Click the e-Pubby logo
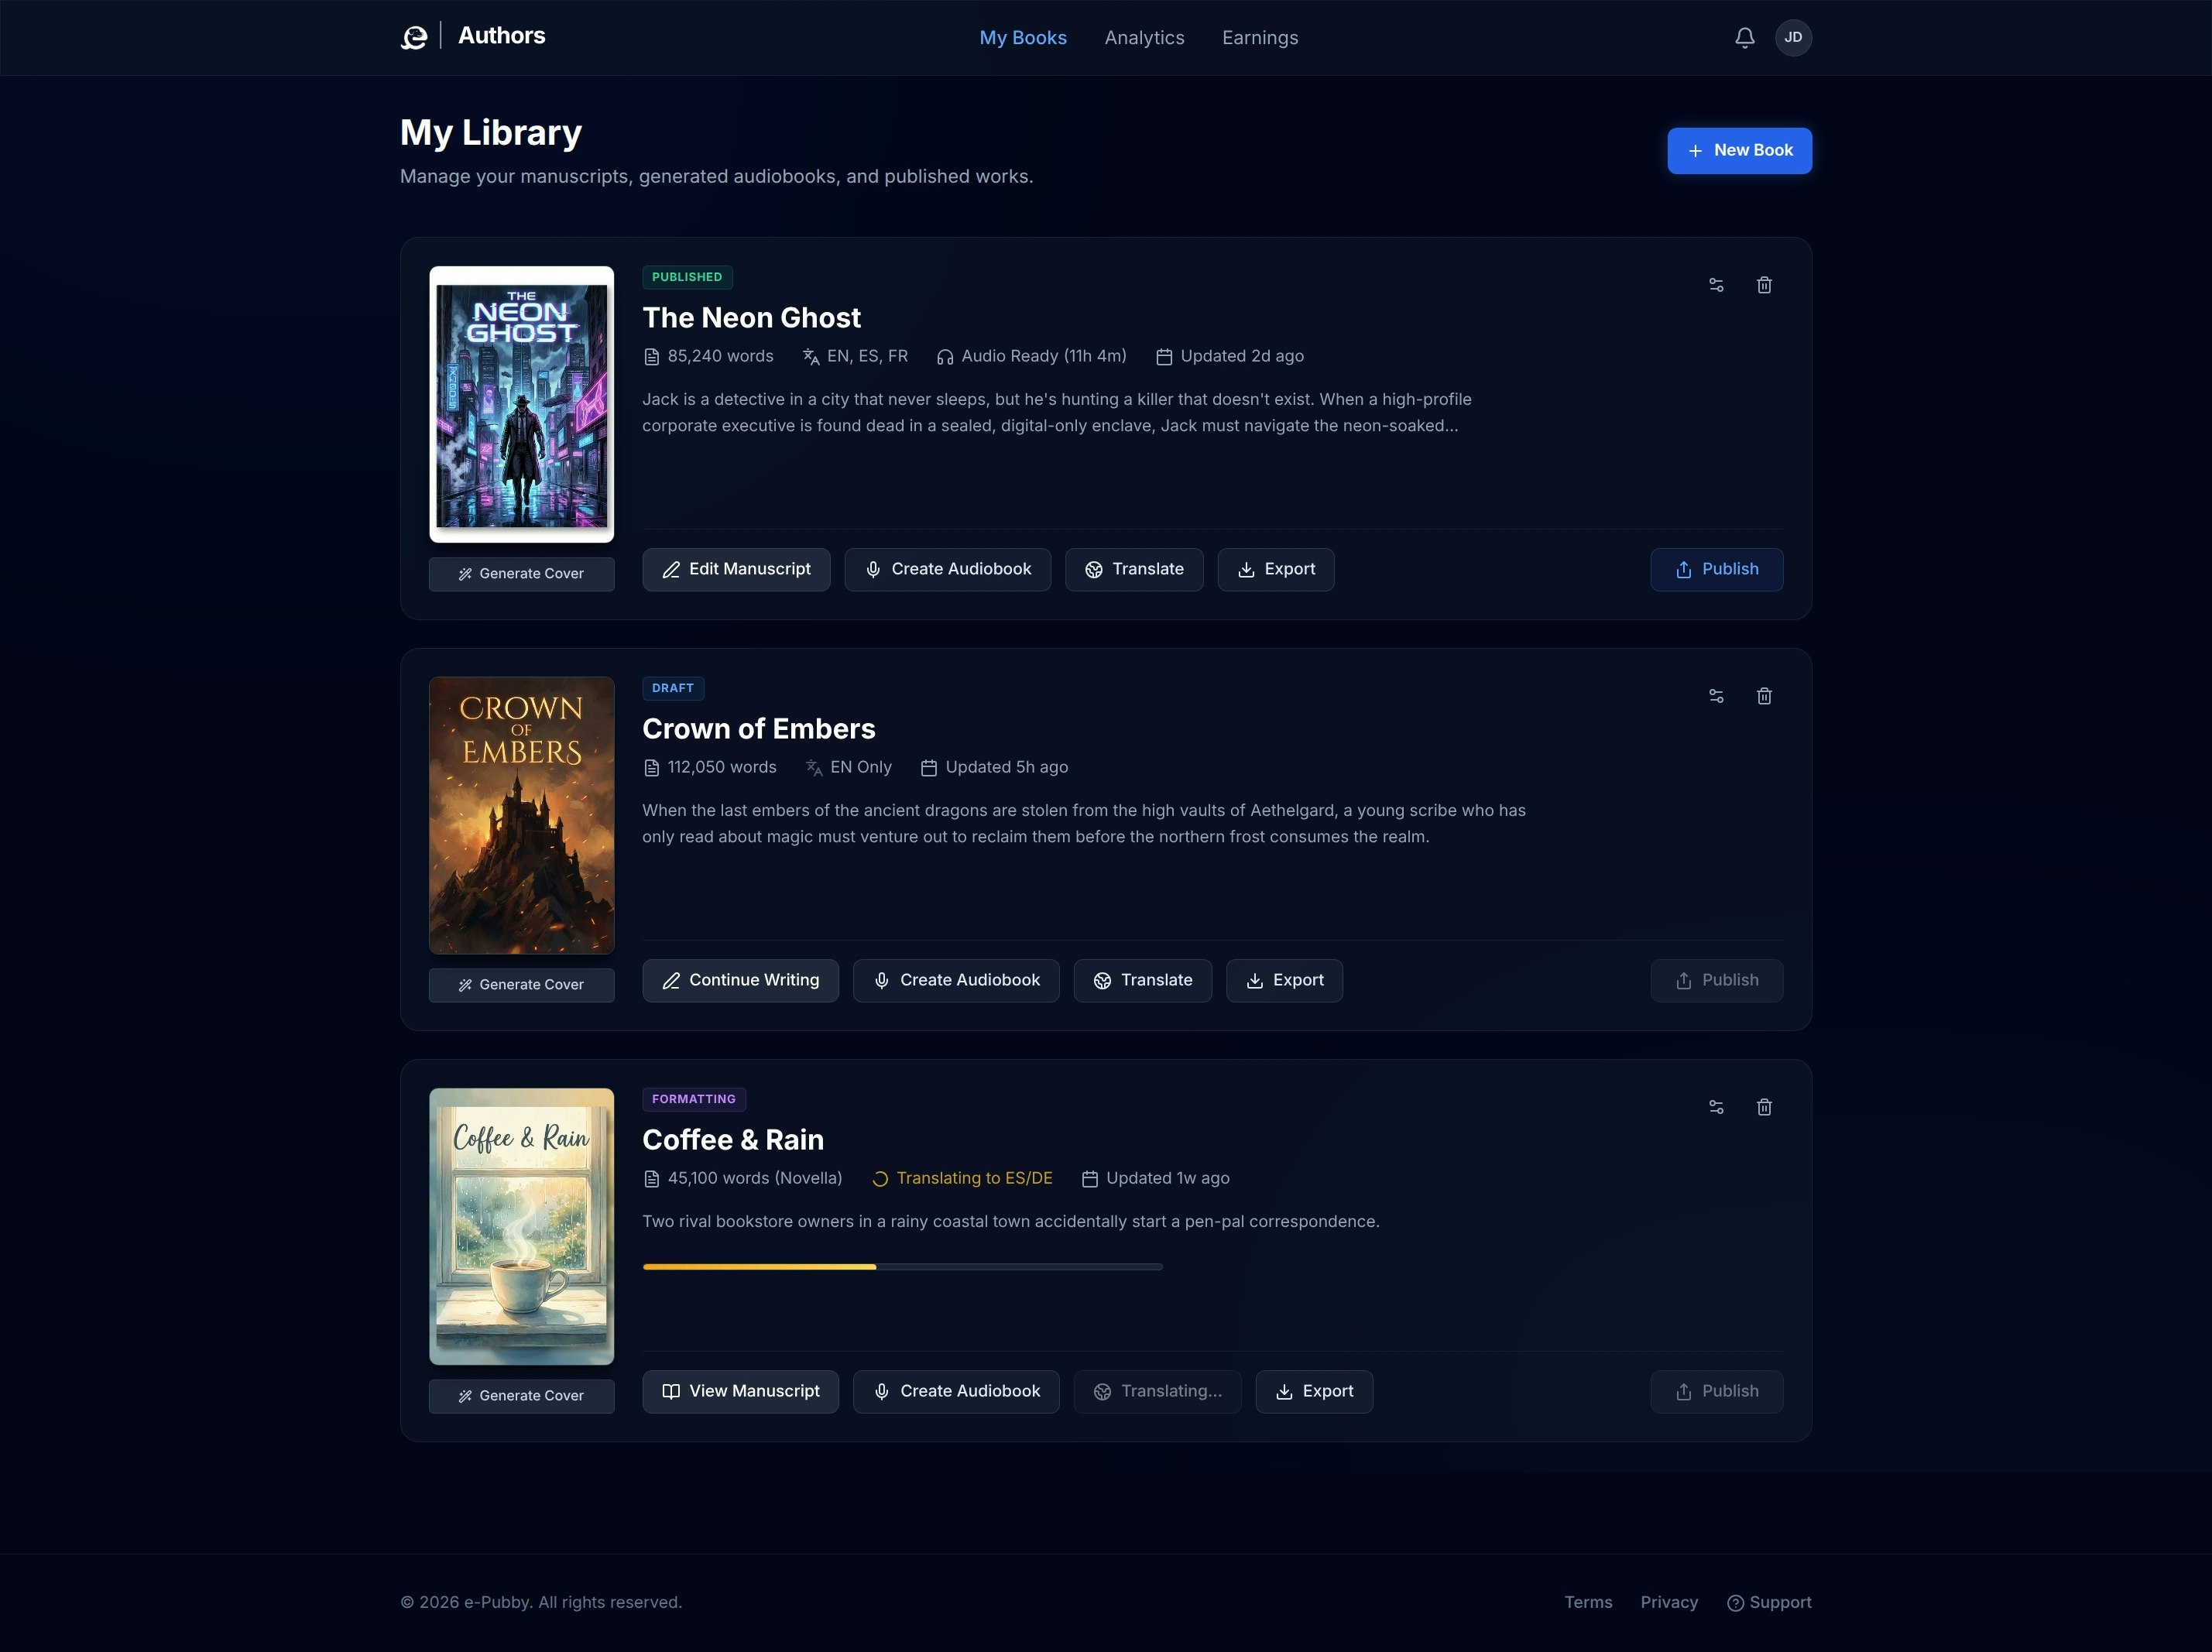The height and width of the screenshot is (1652, 2212). tap(415, 37)
